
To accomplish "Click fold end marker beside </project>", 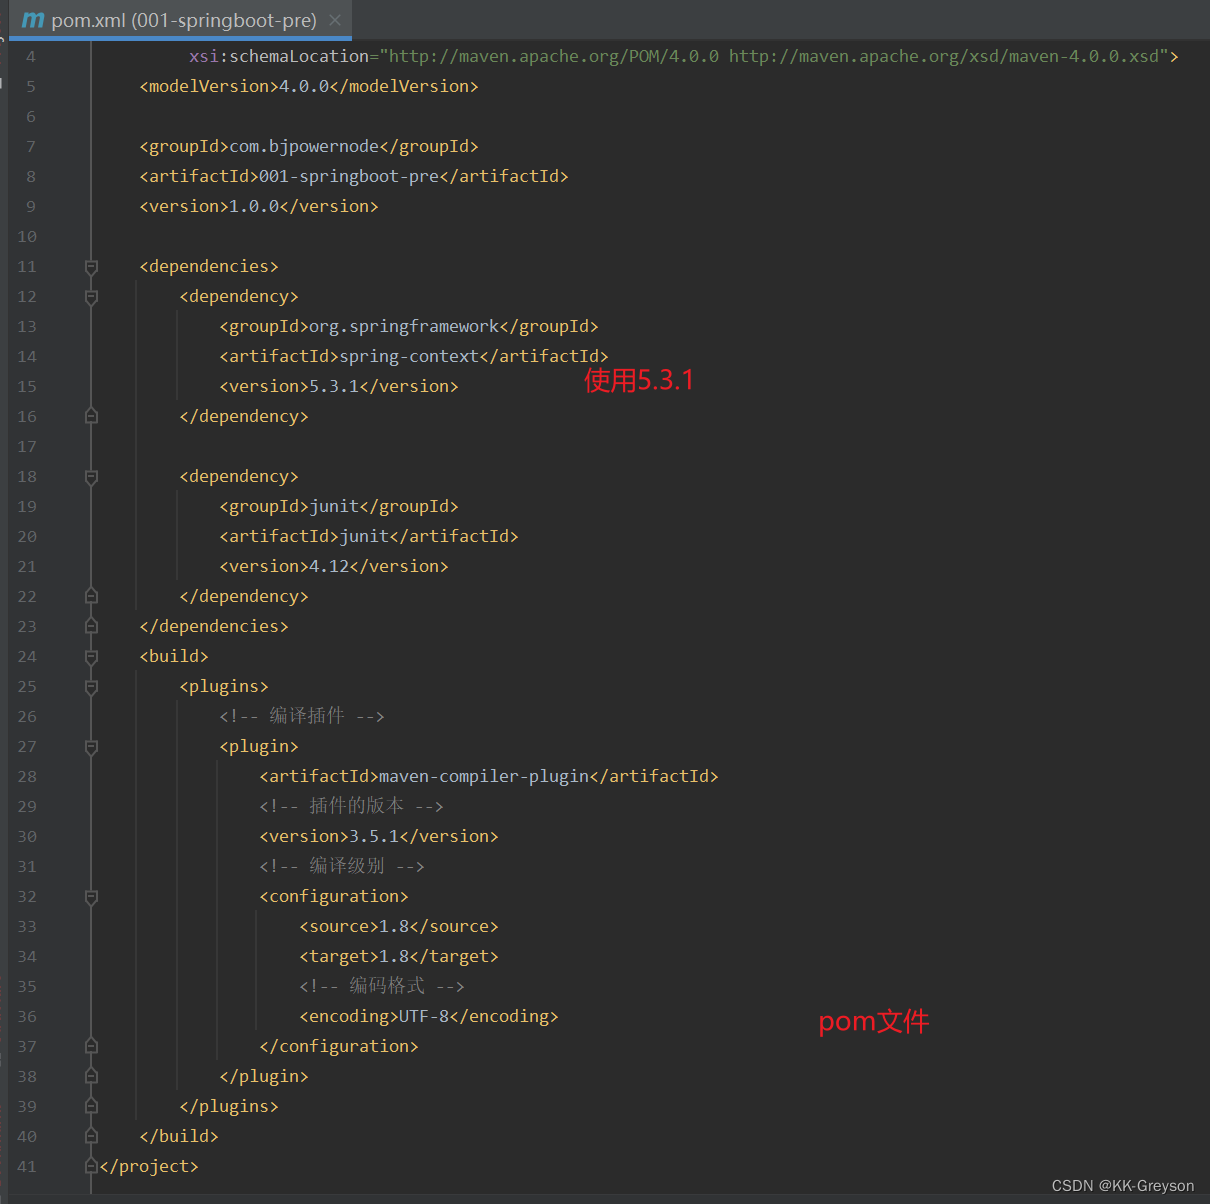I will tap(91, 1166).
